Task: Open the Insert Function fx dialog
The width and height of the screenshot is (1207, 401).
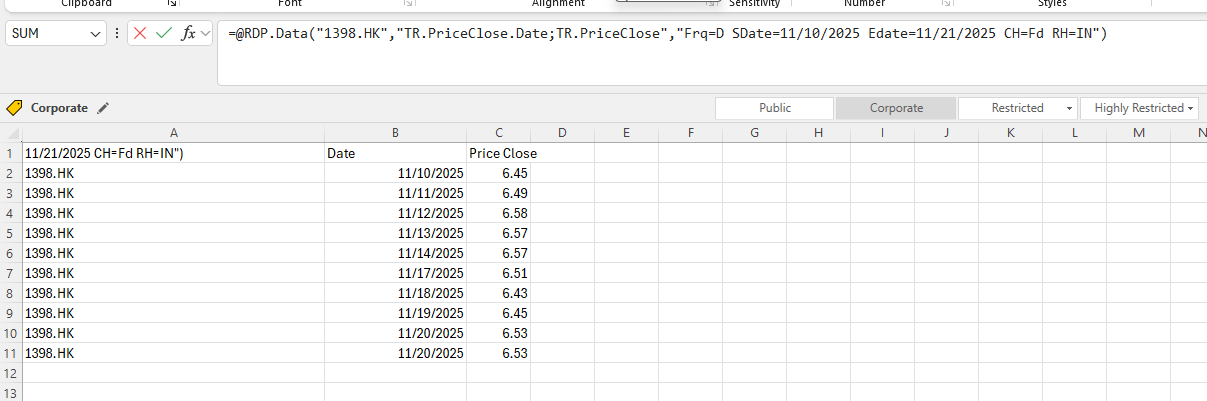Action: pos(188,34)
